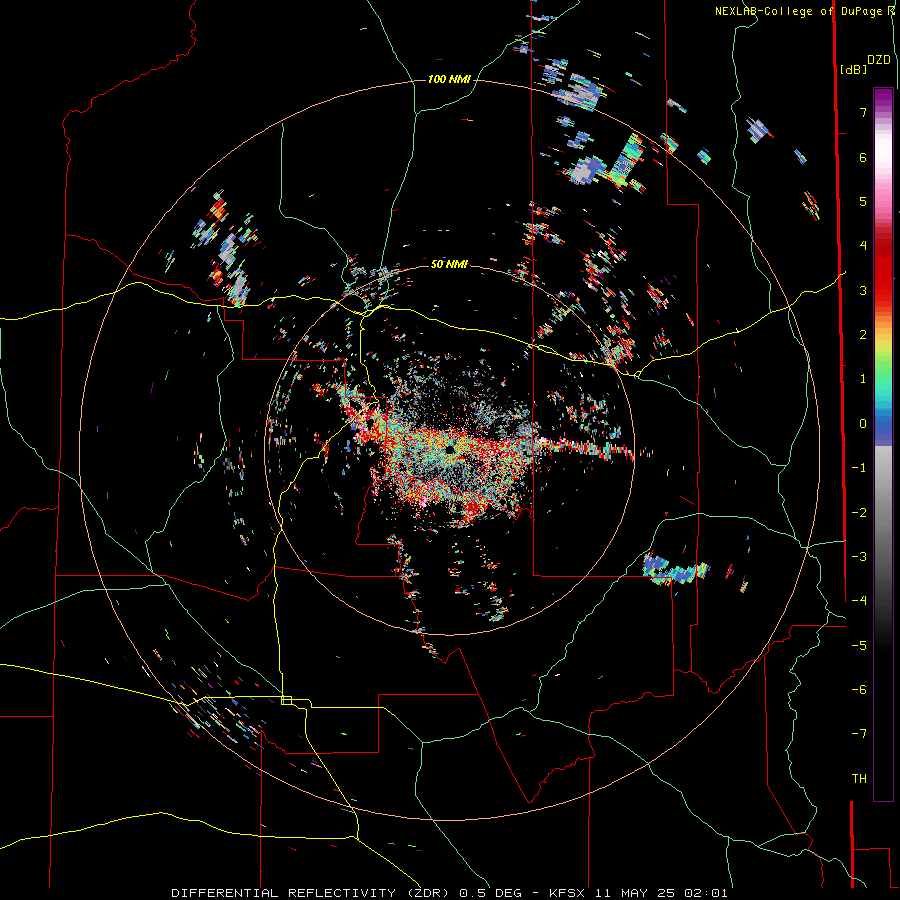Click scale value 7 on legend

(863, 112)
